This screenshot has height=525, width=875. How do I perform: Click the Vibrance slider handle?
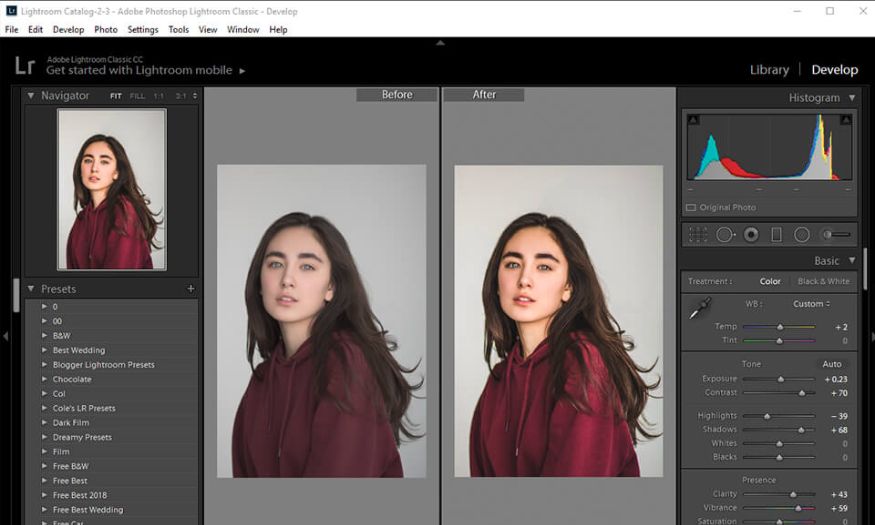[798, 508]
